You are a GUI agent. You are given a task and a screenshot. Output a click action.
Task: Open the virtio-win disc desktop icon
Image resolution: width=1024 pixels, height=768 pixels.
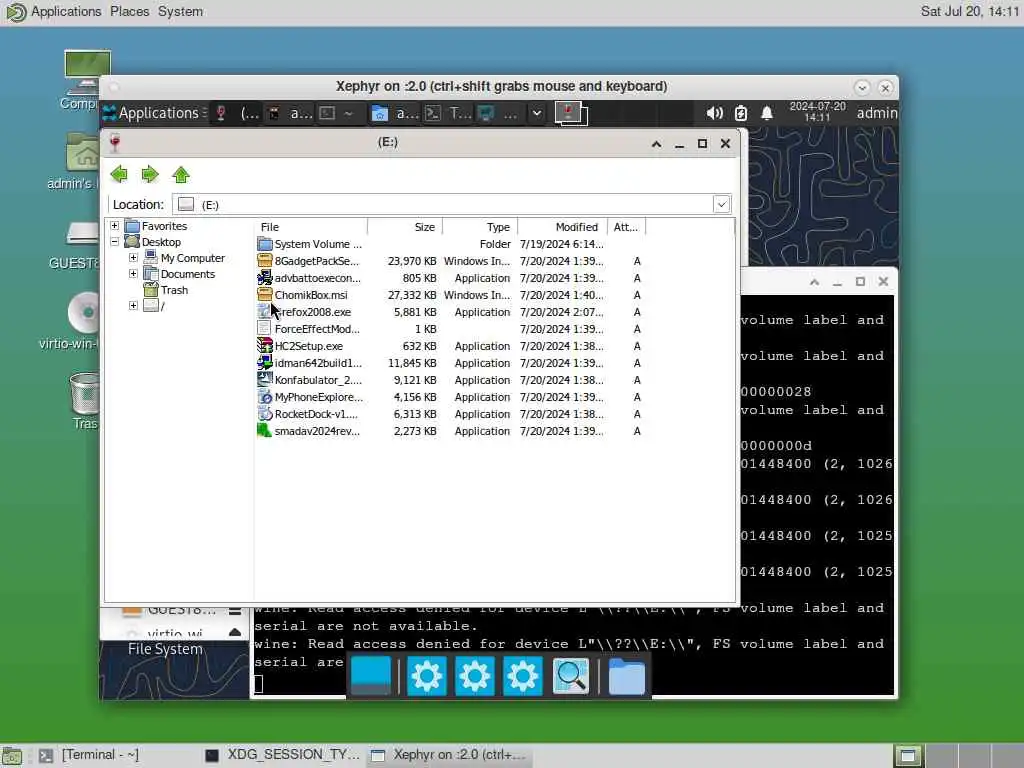[82, 312]
